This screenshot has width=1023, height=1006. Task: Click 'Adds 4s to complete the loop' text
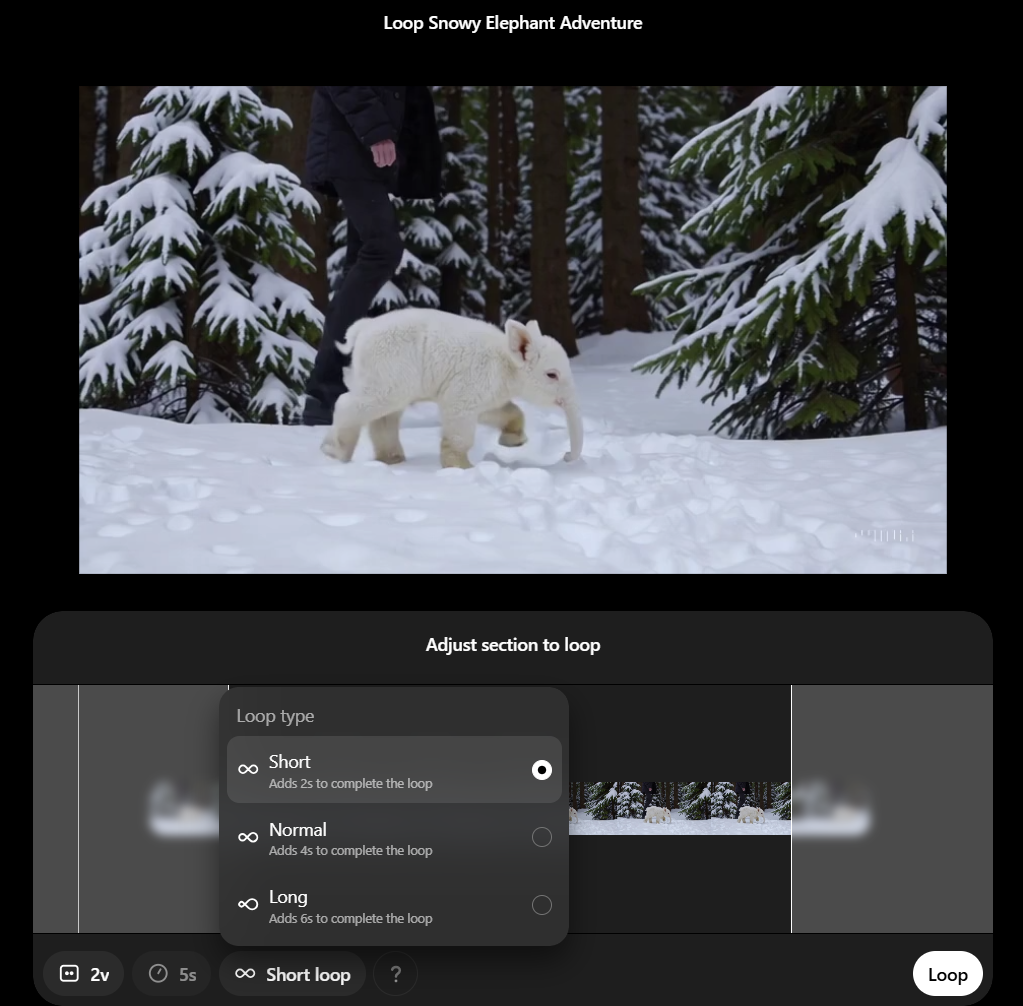pos(350,851)
